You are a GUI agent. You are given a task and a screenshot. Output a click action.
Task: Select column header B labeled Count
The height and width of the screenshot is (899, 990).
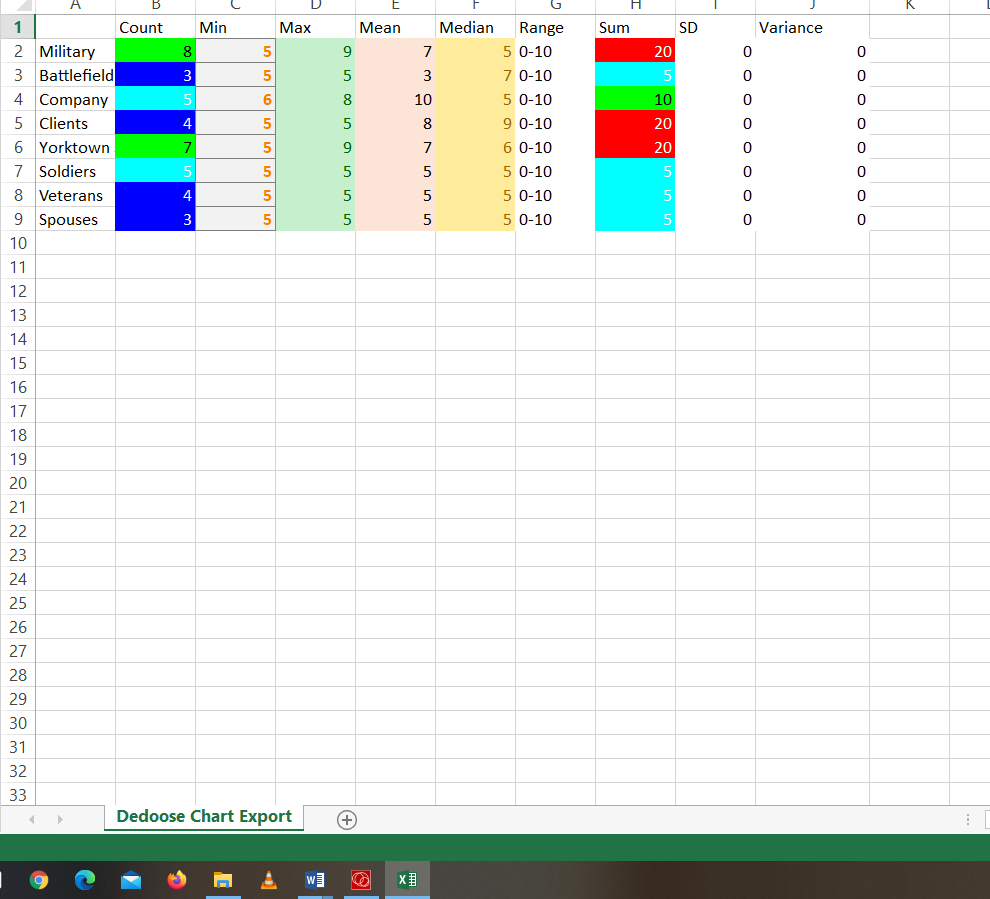155,6
